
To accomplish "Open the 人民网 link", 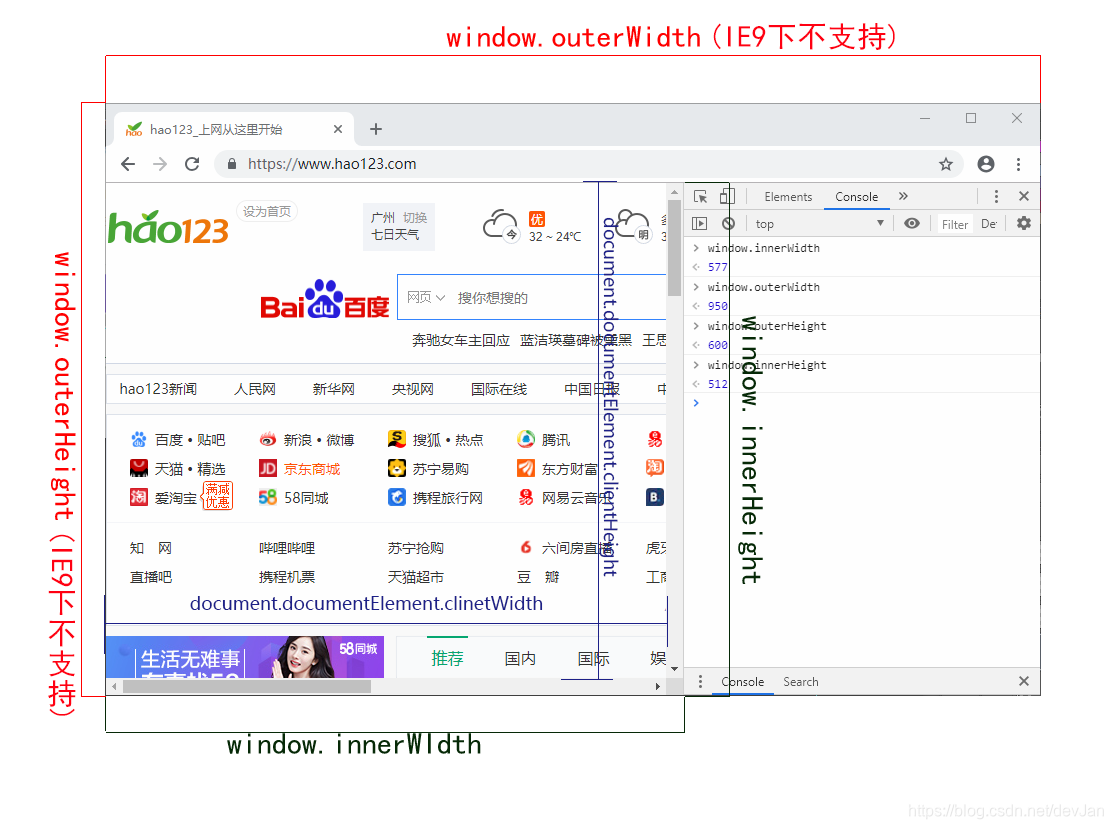I will 255,389.
